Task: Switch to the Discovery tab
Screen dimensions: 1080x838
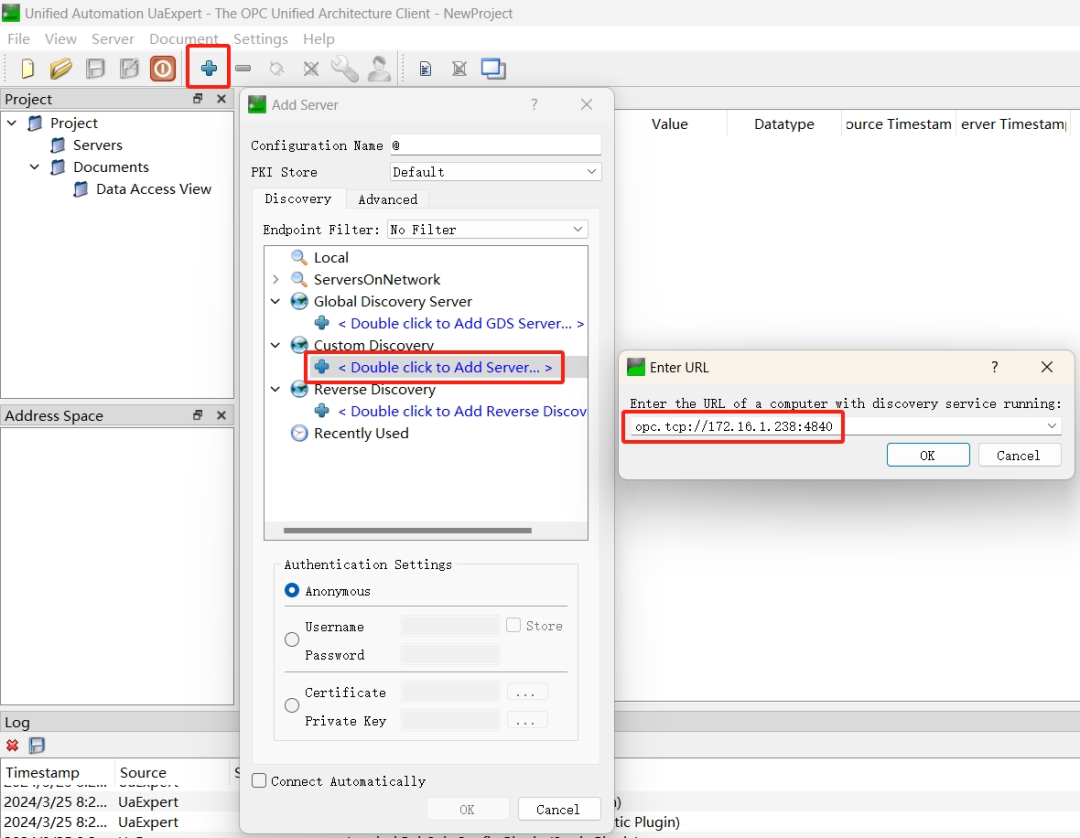Action: [298, 198]
